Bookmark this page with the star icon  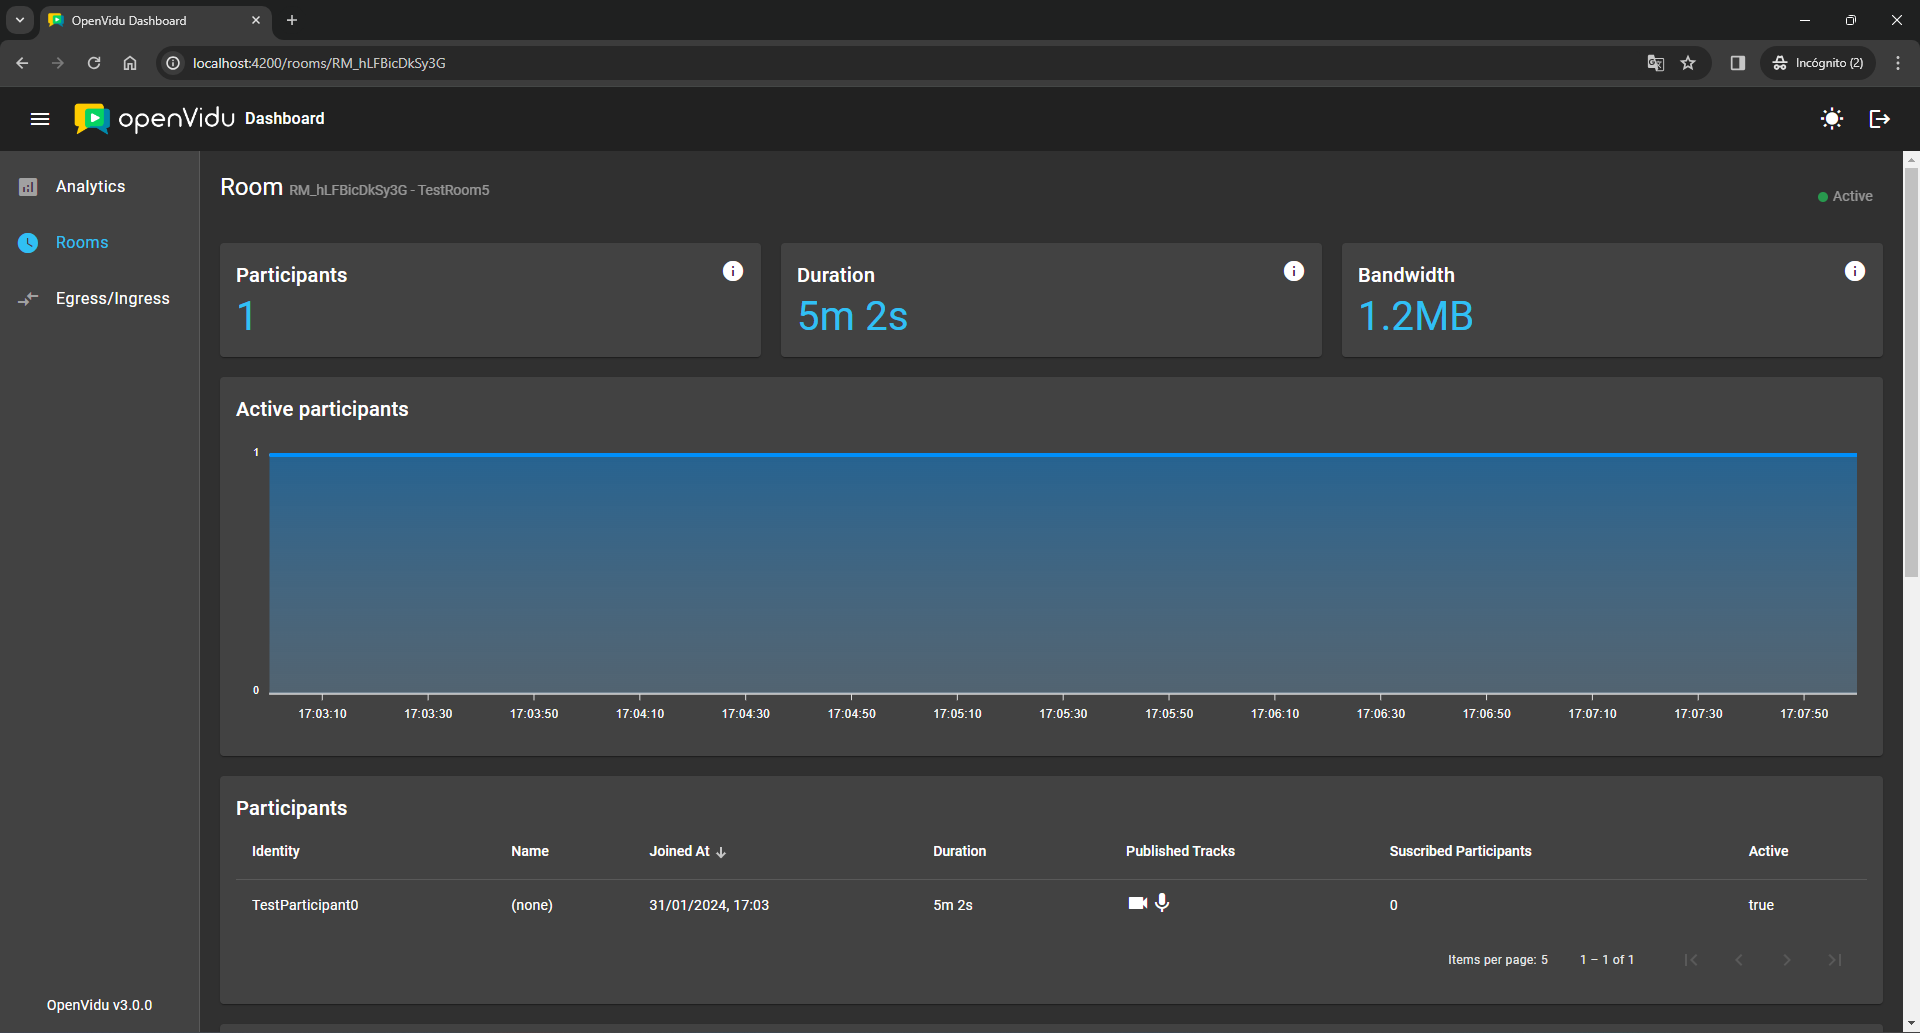point(1688,63)
